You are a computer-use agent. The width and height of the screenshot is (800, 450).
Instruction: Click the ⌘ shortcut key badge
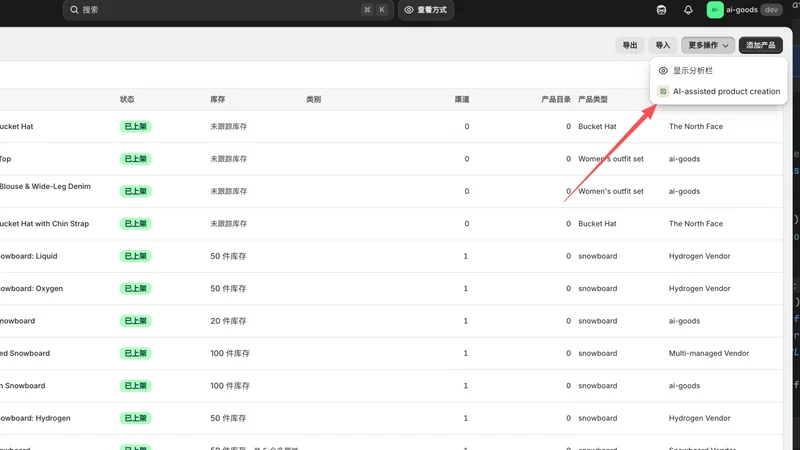pyautogui.click(x=367, y=10)
